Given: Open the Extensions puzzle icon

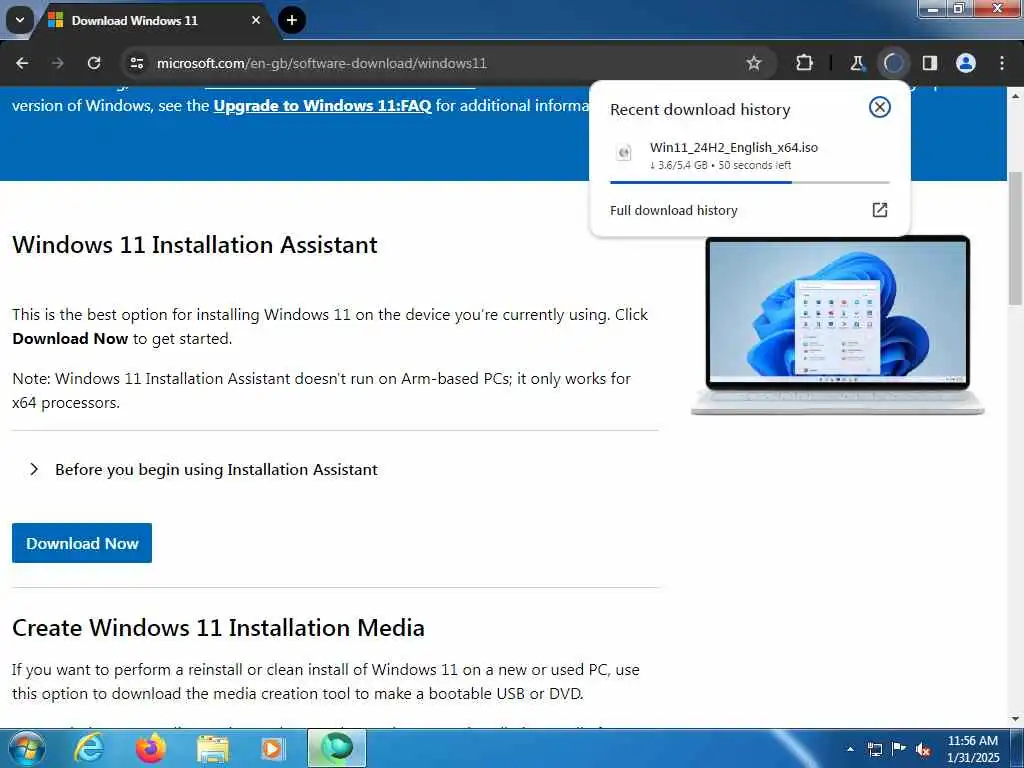Looking at the screenshot, I should [x=805, y=63].
